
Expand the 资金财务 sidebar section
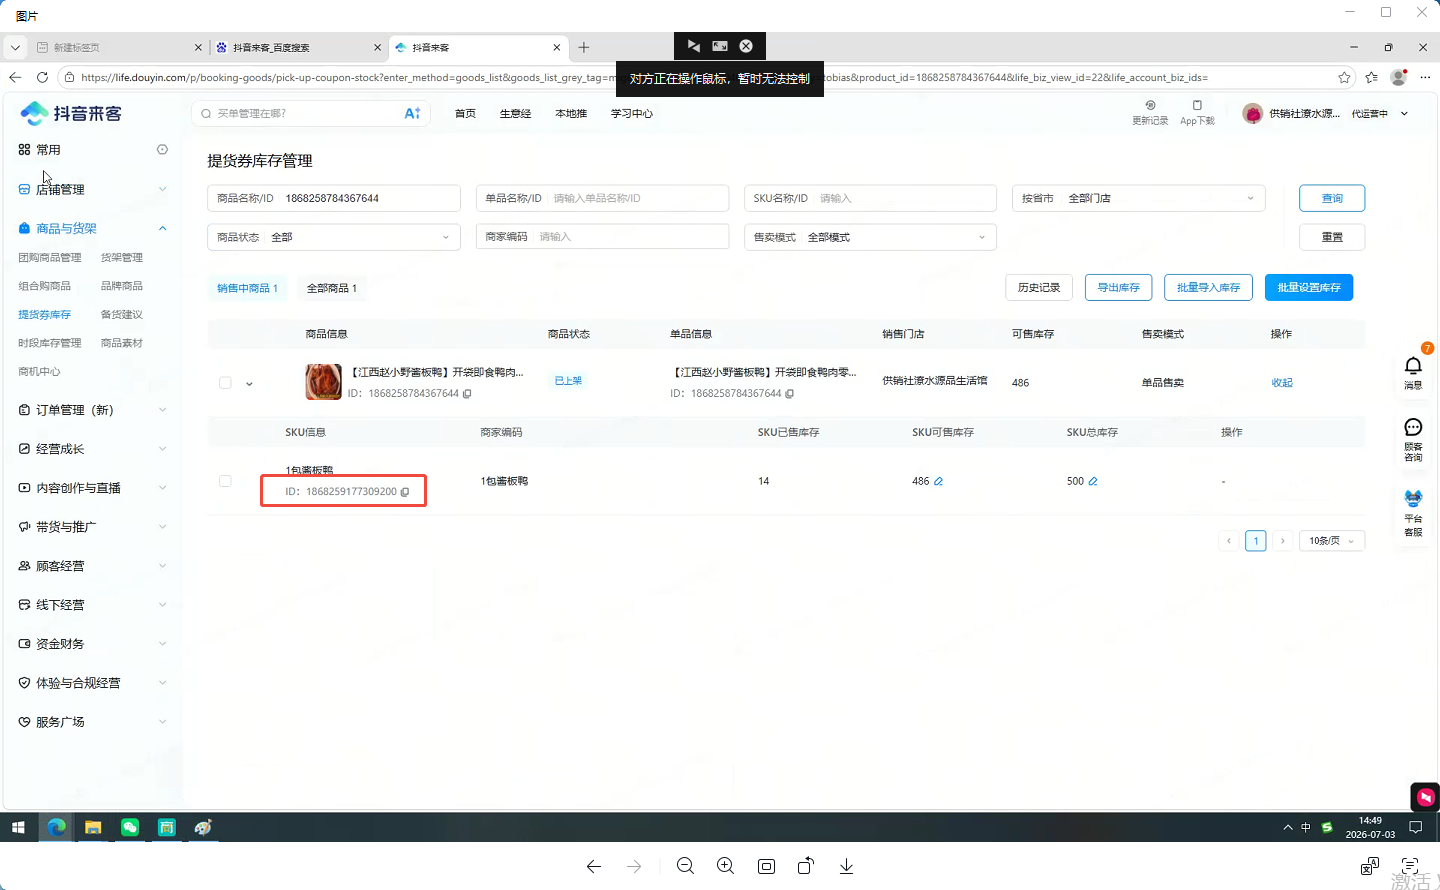click(x=93, y=644)
